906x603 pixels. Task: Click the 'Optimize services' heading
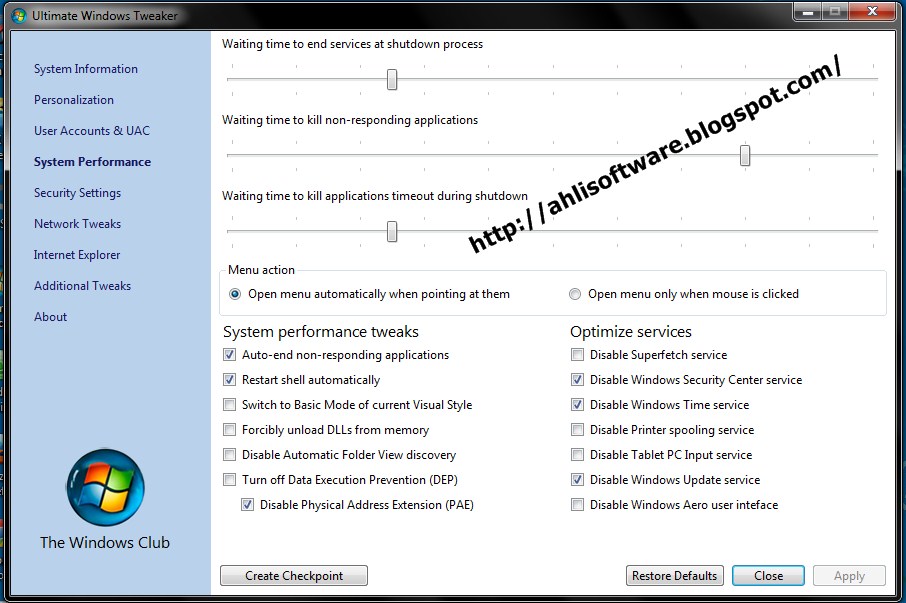(x=630, y=332)
